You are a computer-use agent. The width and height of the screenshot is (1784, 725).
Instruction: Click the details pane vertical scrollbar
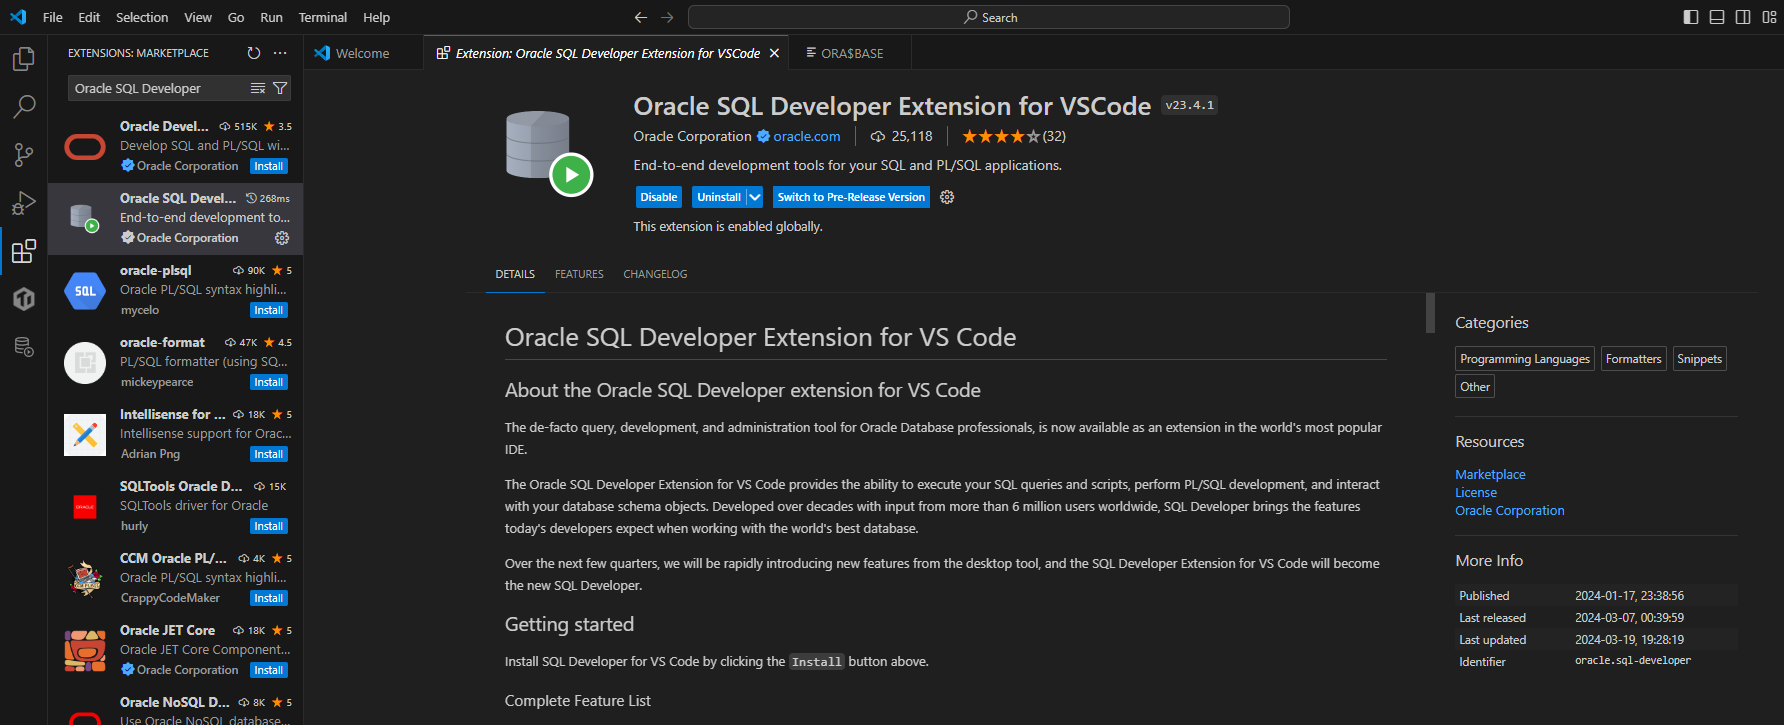click(1430, 312)
